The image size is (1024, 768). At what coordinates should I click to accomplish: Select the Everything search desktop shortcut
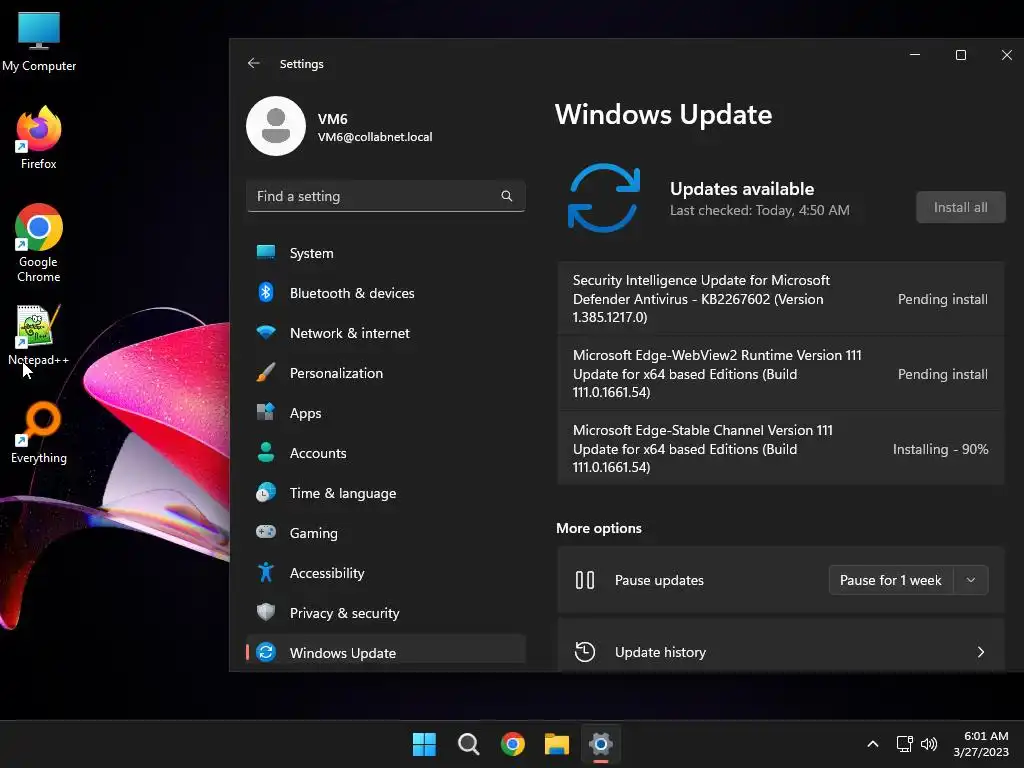[x=39, y=432]
